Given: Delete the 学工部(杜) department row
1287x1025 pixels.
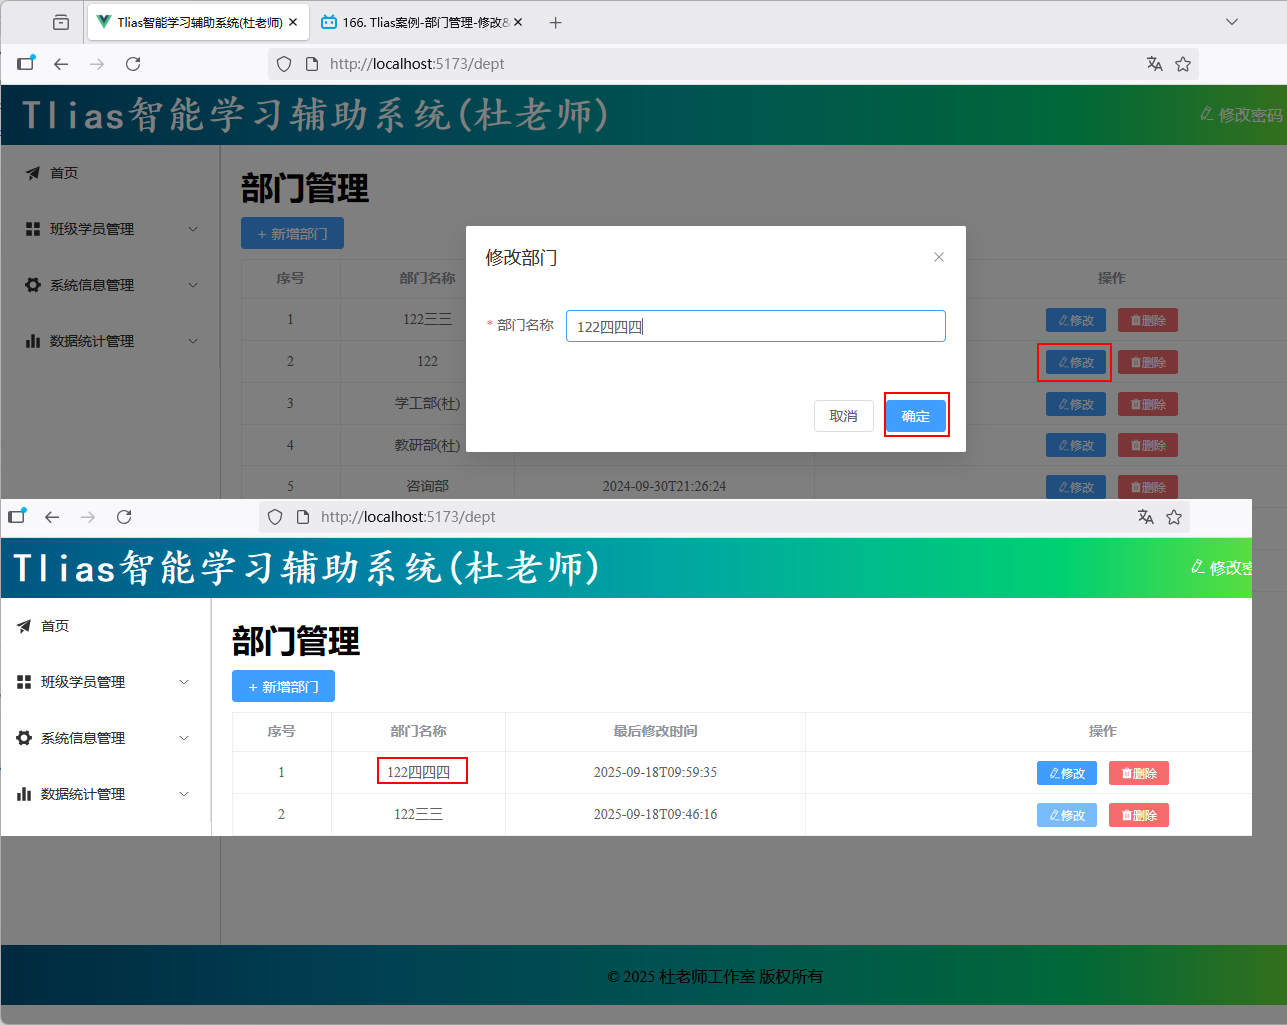Looking at the screenshot, I should pyautogui.click(x=1147, y=404).
